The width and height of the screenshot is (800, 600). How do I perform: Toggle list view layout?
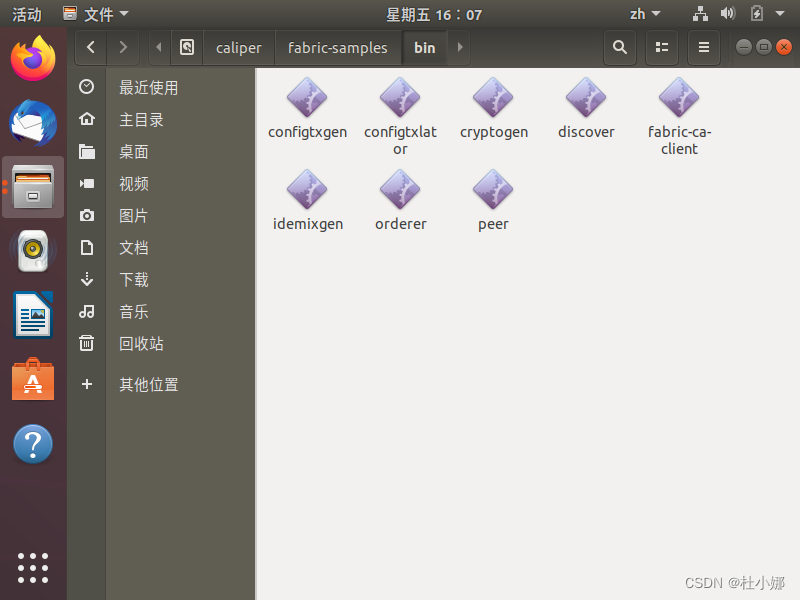(x=662, y=47)
